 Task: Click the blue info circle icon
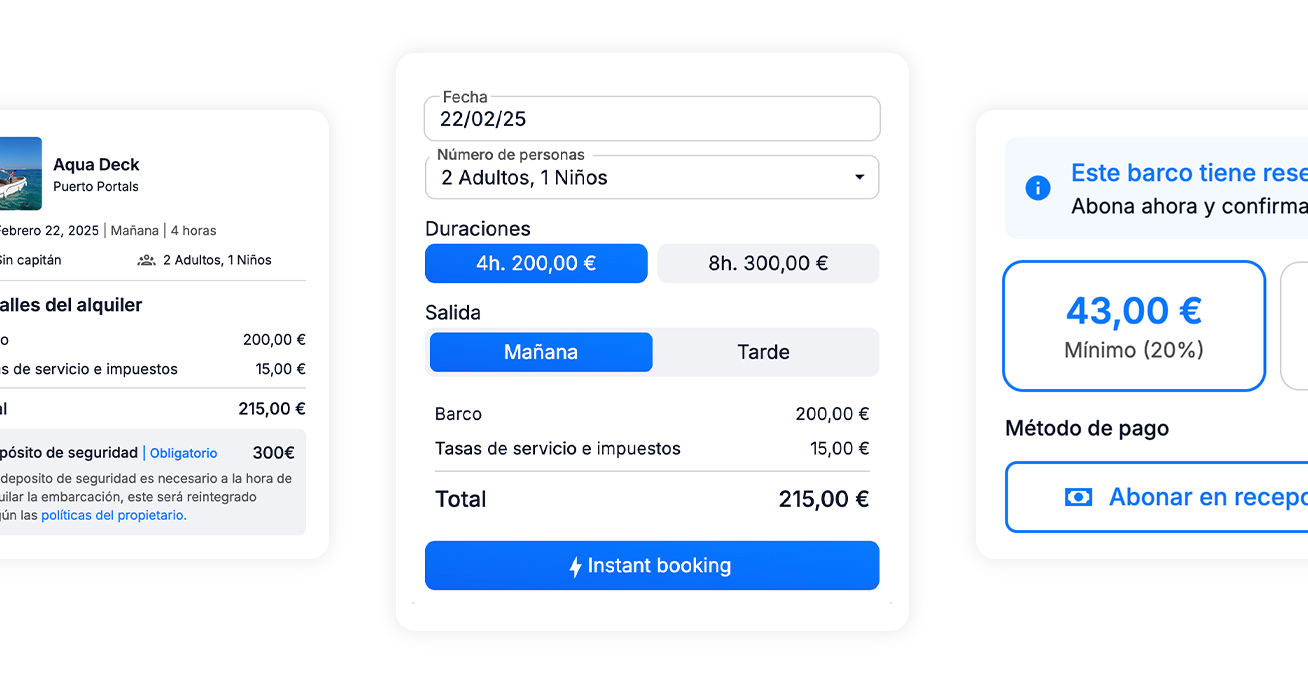point(1038,188)
